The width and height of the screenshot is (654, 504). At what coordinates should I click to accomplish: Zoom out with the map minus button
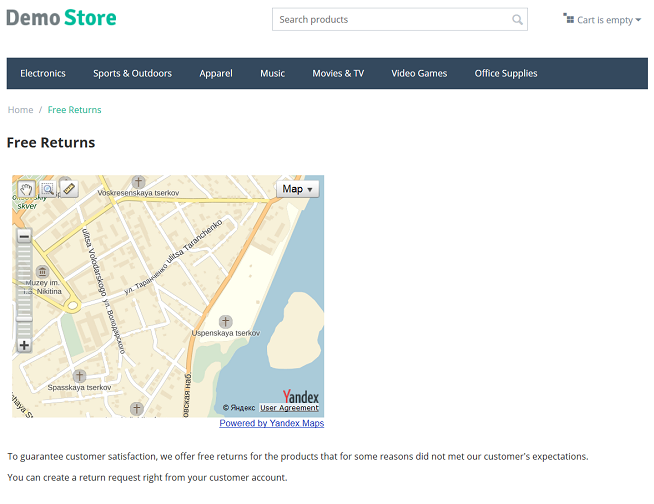(24, 236)
